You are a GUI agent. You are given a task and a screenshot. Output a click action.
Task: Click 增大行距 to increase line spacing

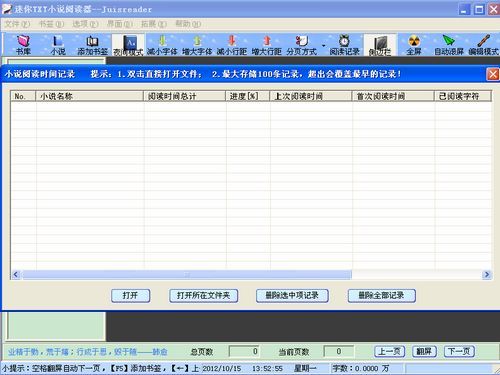click(x=267, y=45)
